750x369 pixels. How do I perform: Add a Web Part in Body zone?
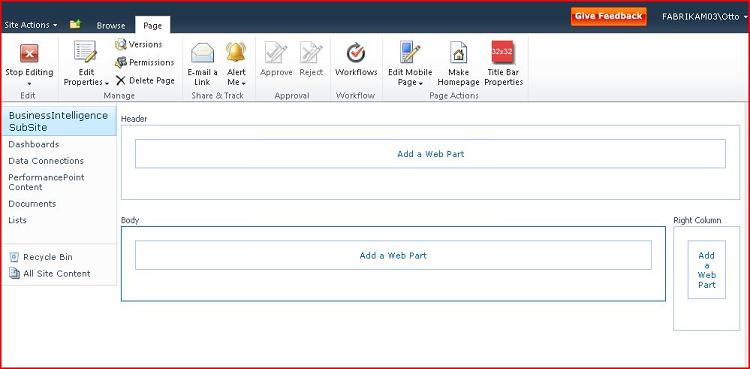coord(393,255)
